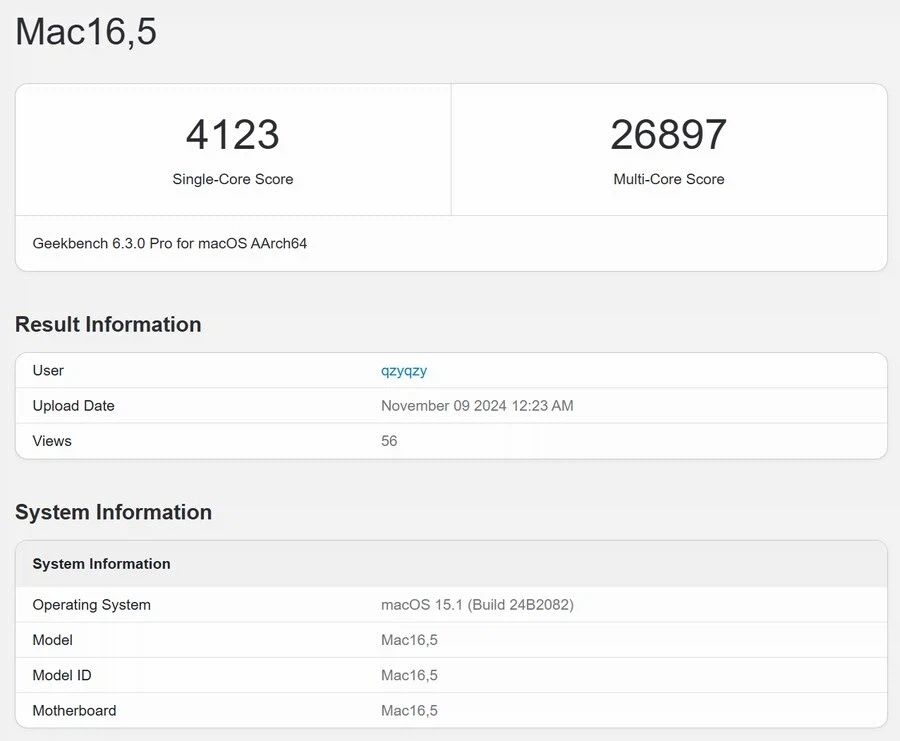Click the Result Information heading
Viewport: 900px width, 741px height.
(108, 324)
